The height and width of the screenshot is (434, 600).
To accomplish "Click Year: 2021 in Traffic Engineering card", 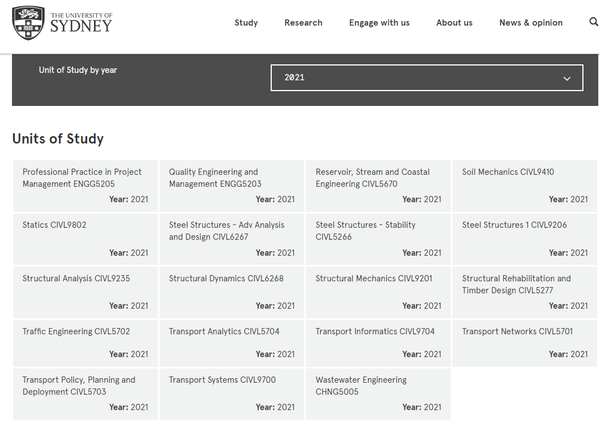I will click(129, 354).
